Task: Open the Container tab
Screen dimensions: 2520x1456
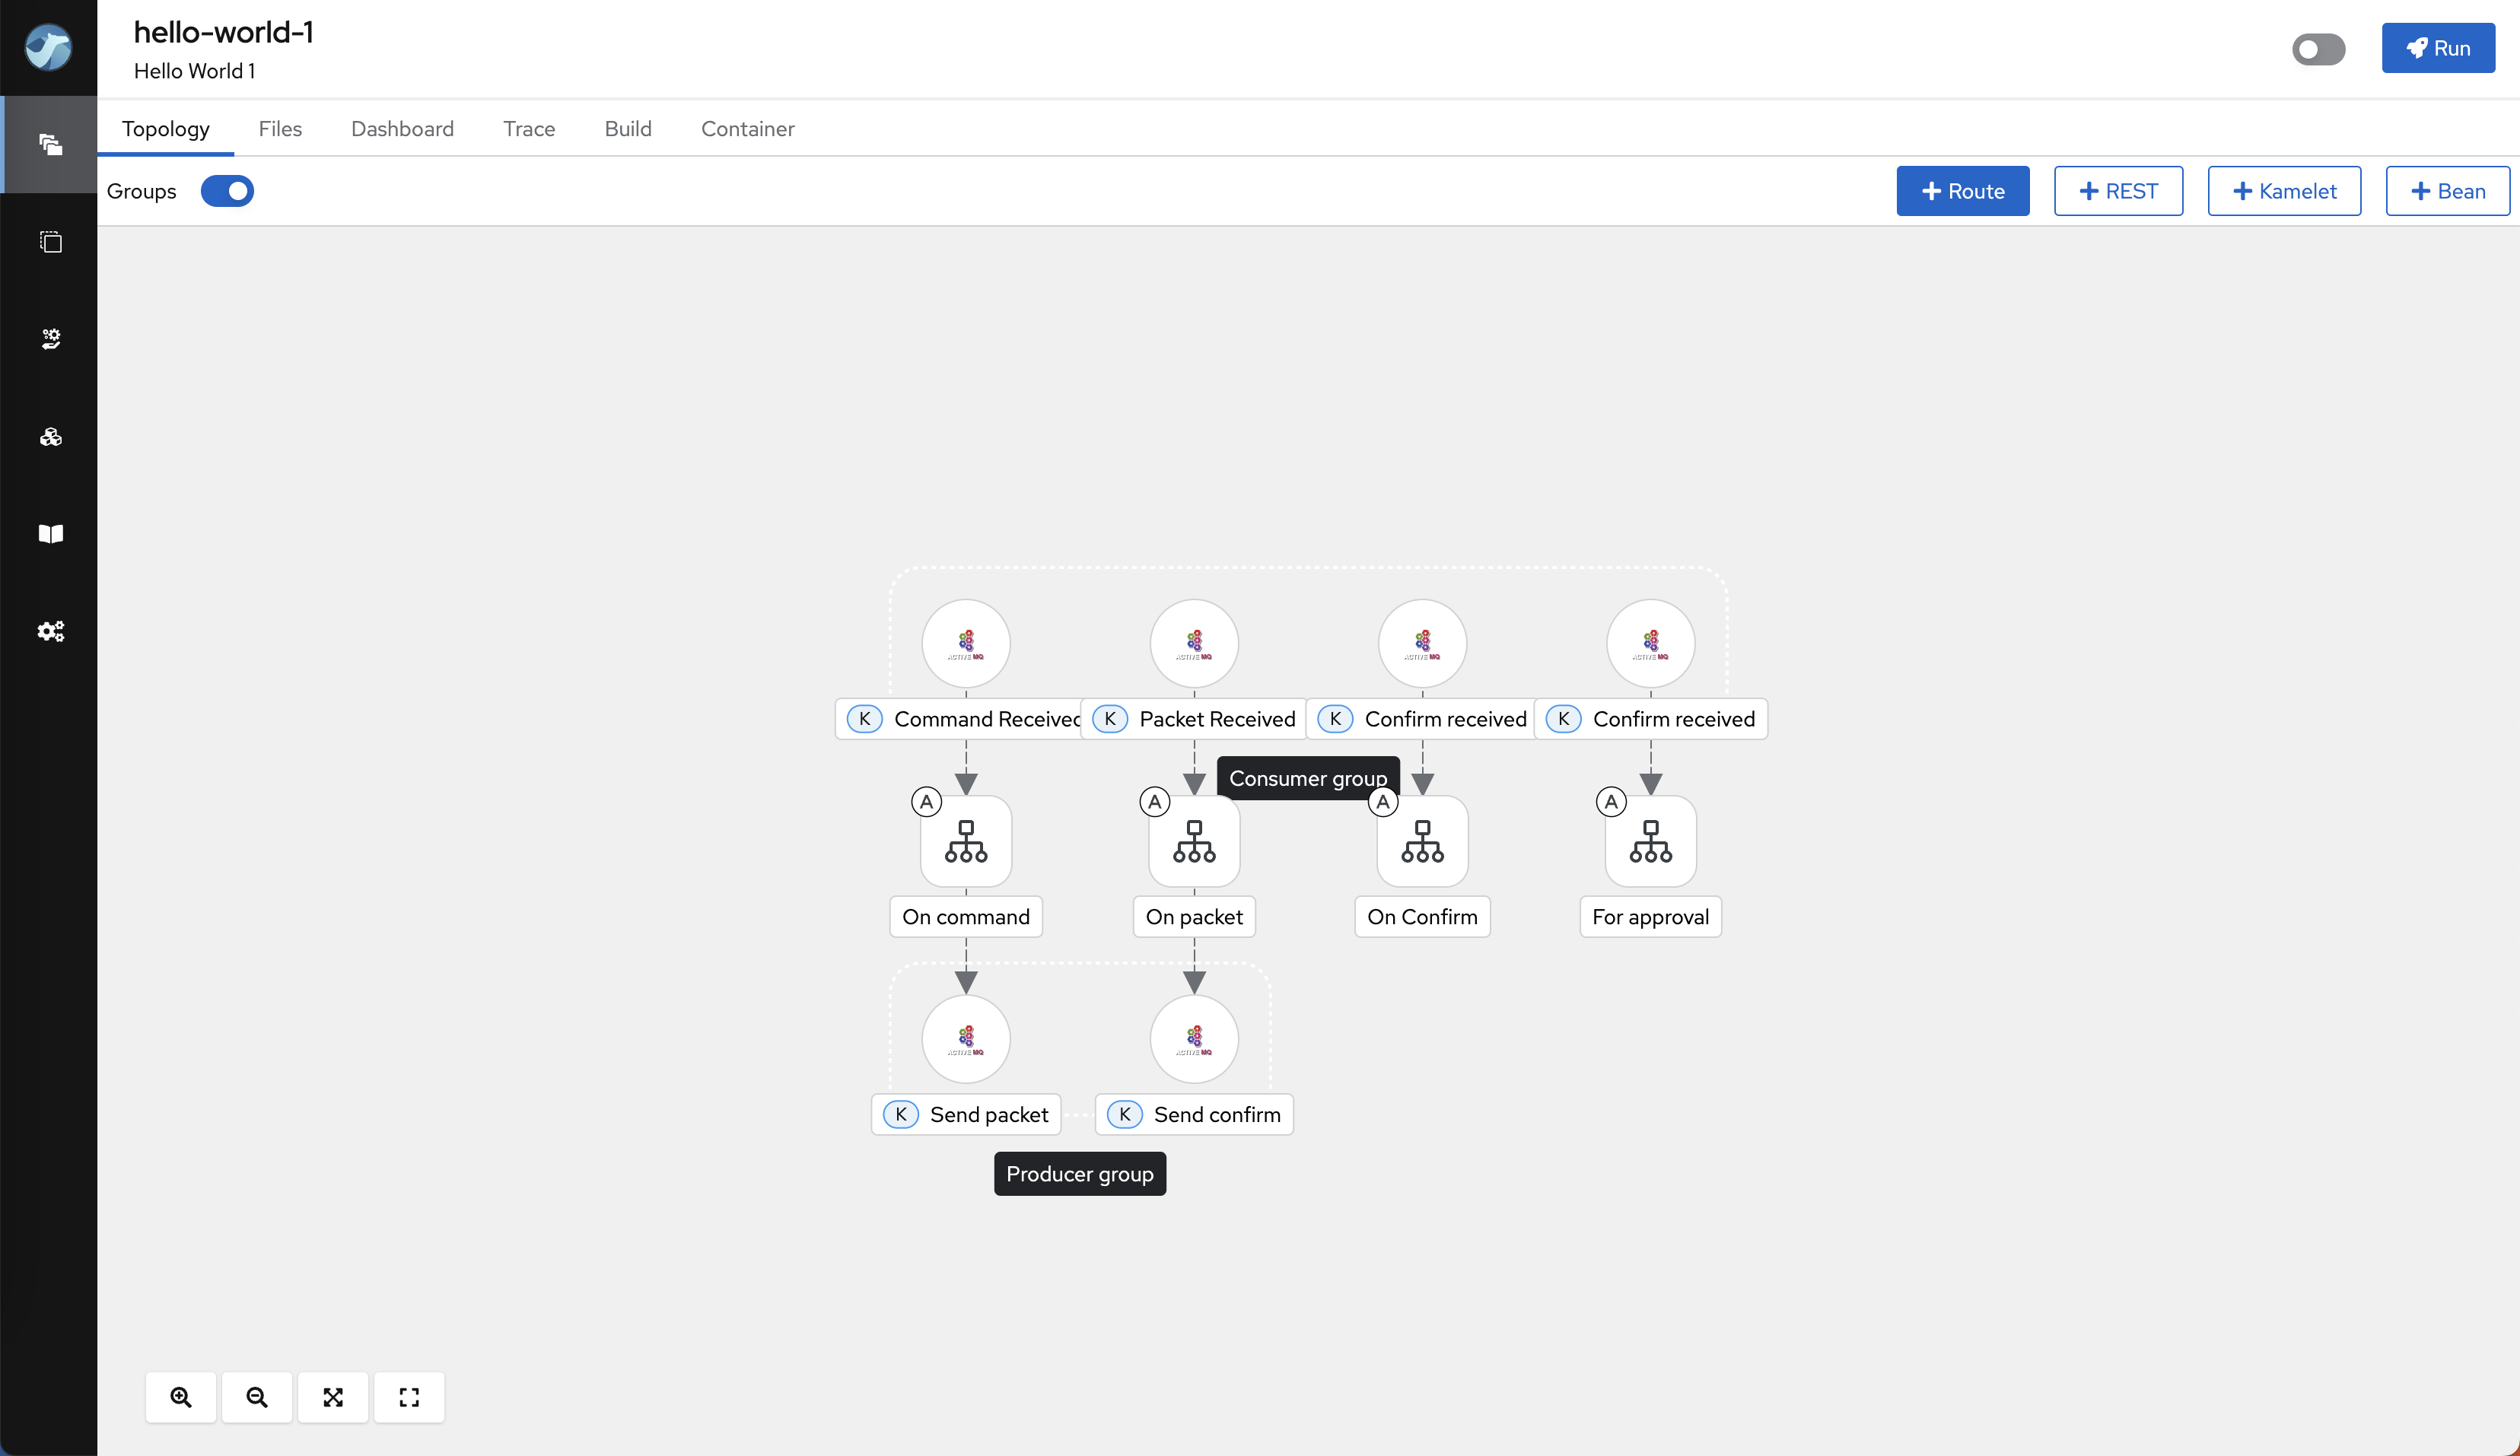Action: click(747, 129)
